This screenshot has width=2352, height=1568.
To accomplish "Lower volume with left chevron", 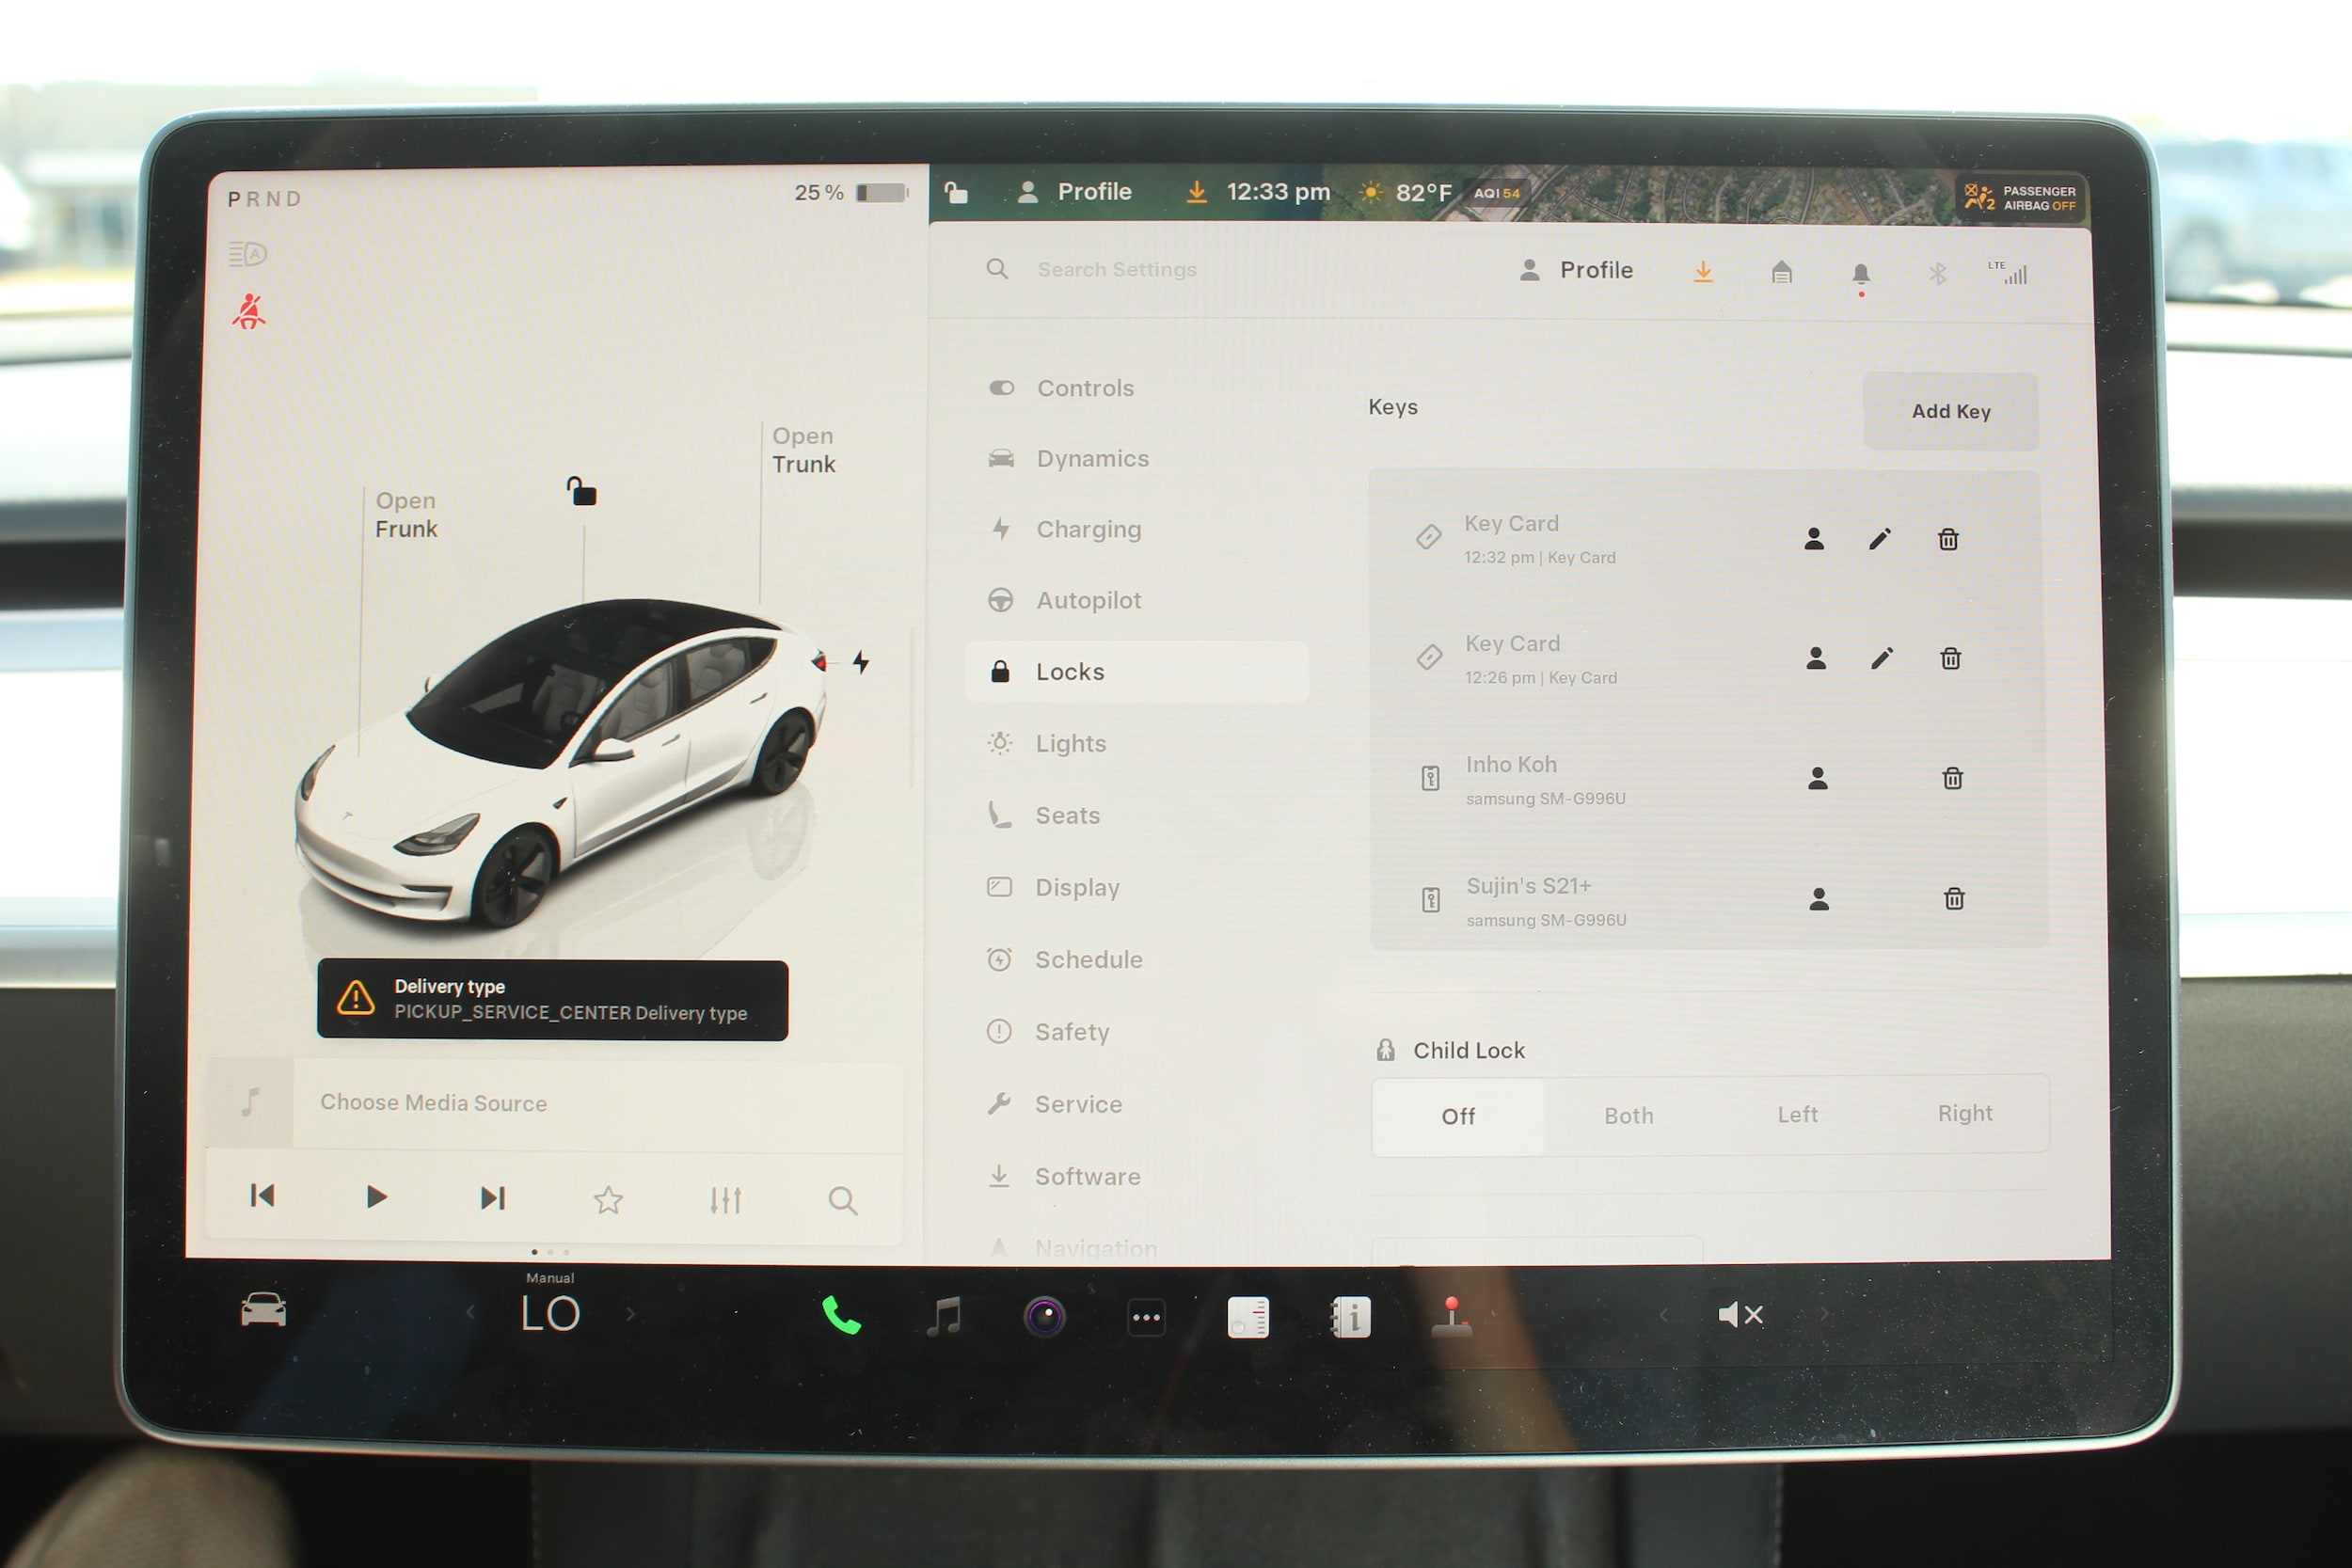I will (1663, 1315).
